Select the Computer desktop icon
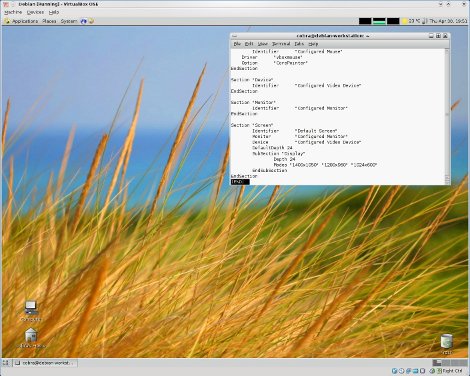 [x=31, y=311]
